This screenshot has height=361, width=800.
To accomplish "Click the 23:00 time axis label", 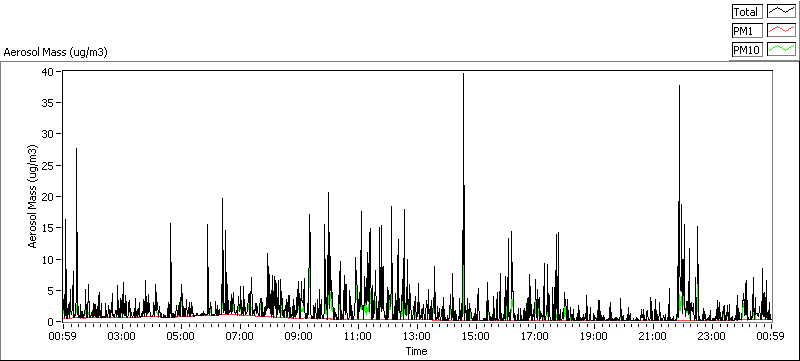I will (x=712, y=336).
